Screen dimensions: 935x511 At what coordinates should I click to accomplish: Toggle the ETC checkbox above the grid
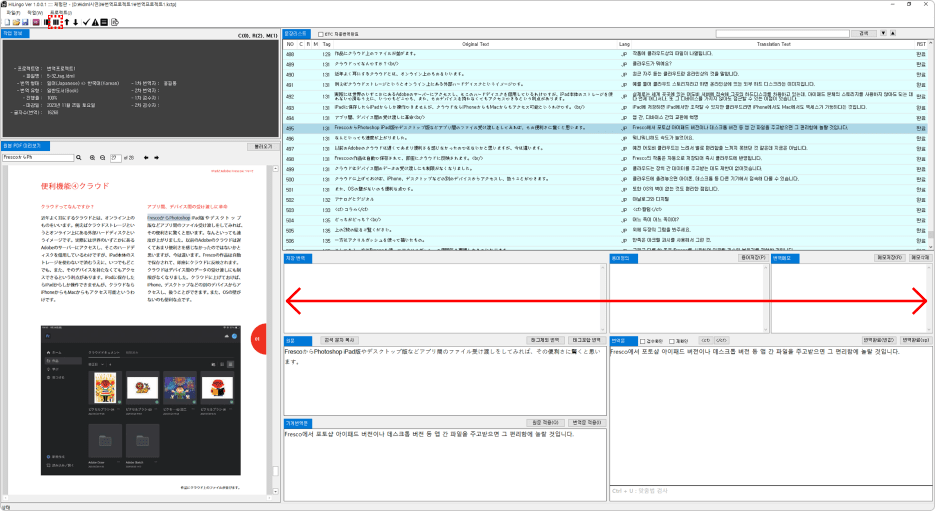pyautogui.click(x=321, y=34)
